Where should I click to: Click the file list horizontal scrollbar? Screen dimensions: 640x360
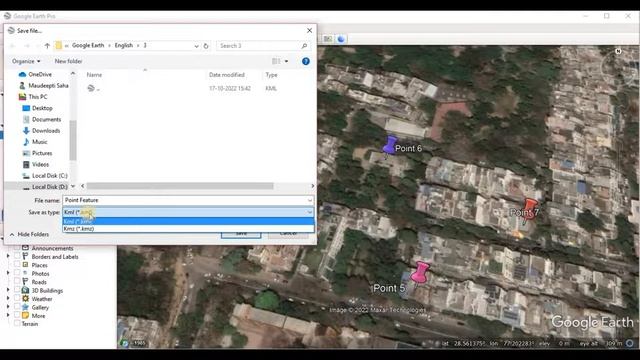click(180, 186)
